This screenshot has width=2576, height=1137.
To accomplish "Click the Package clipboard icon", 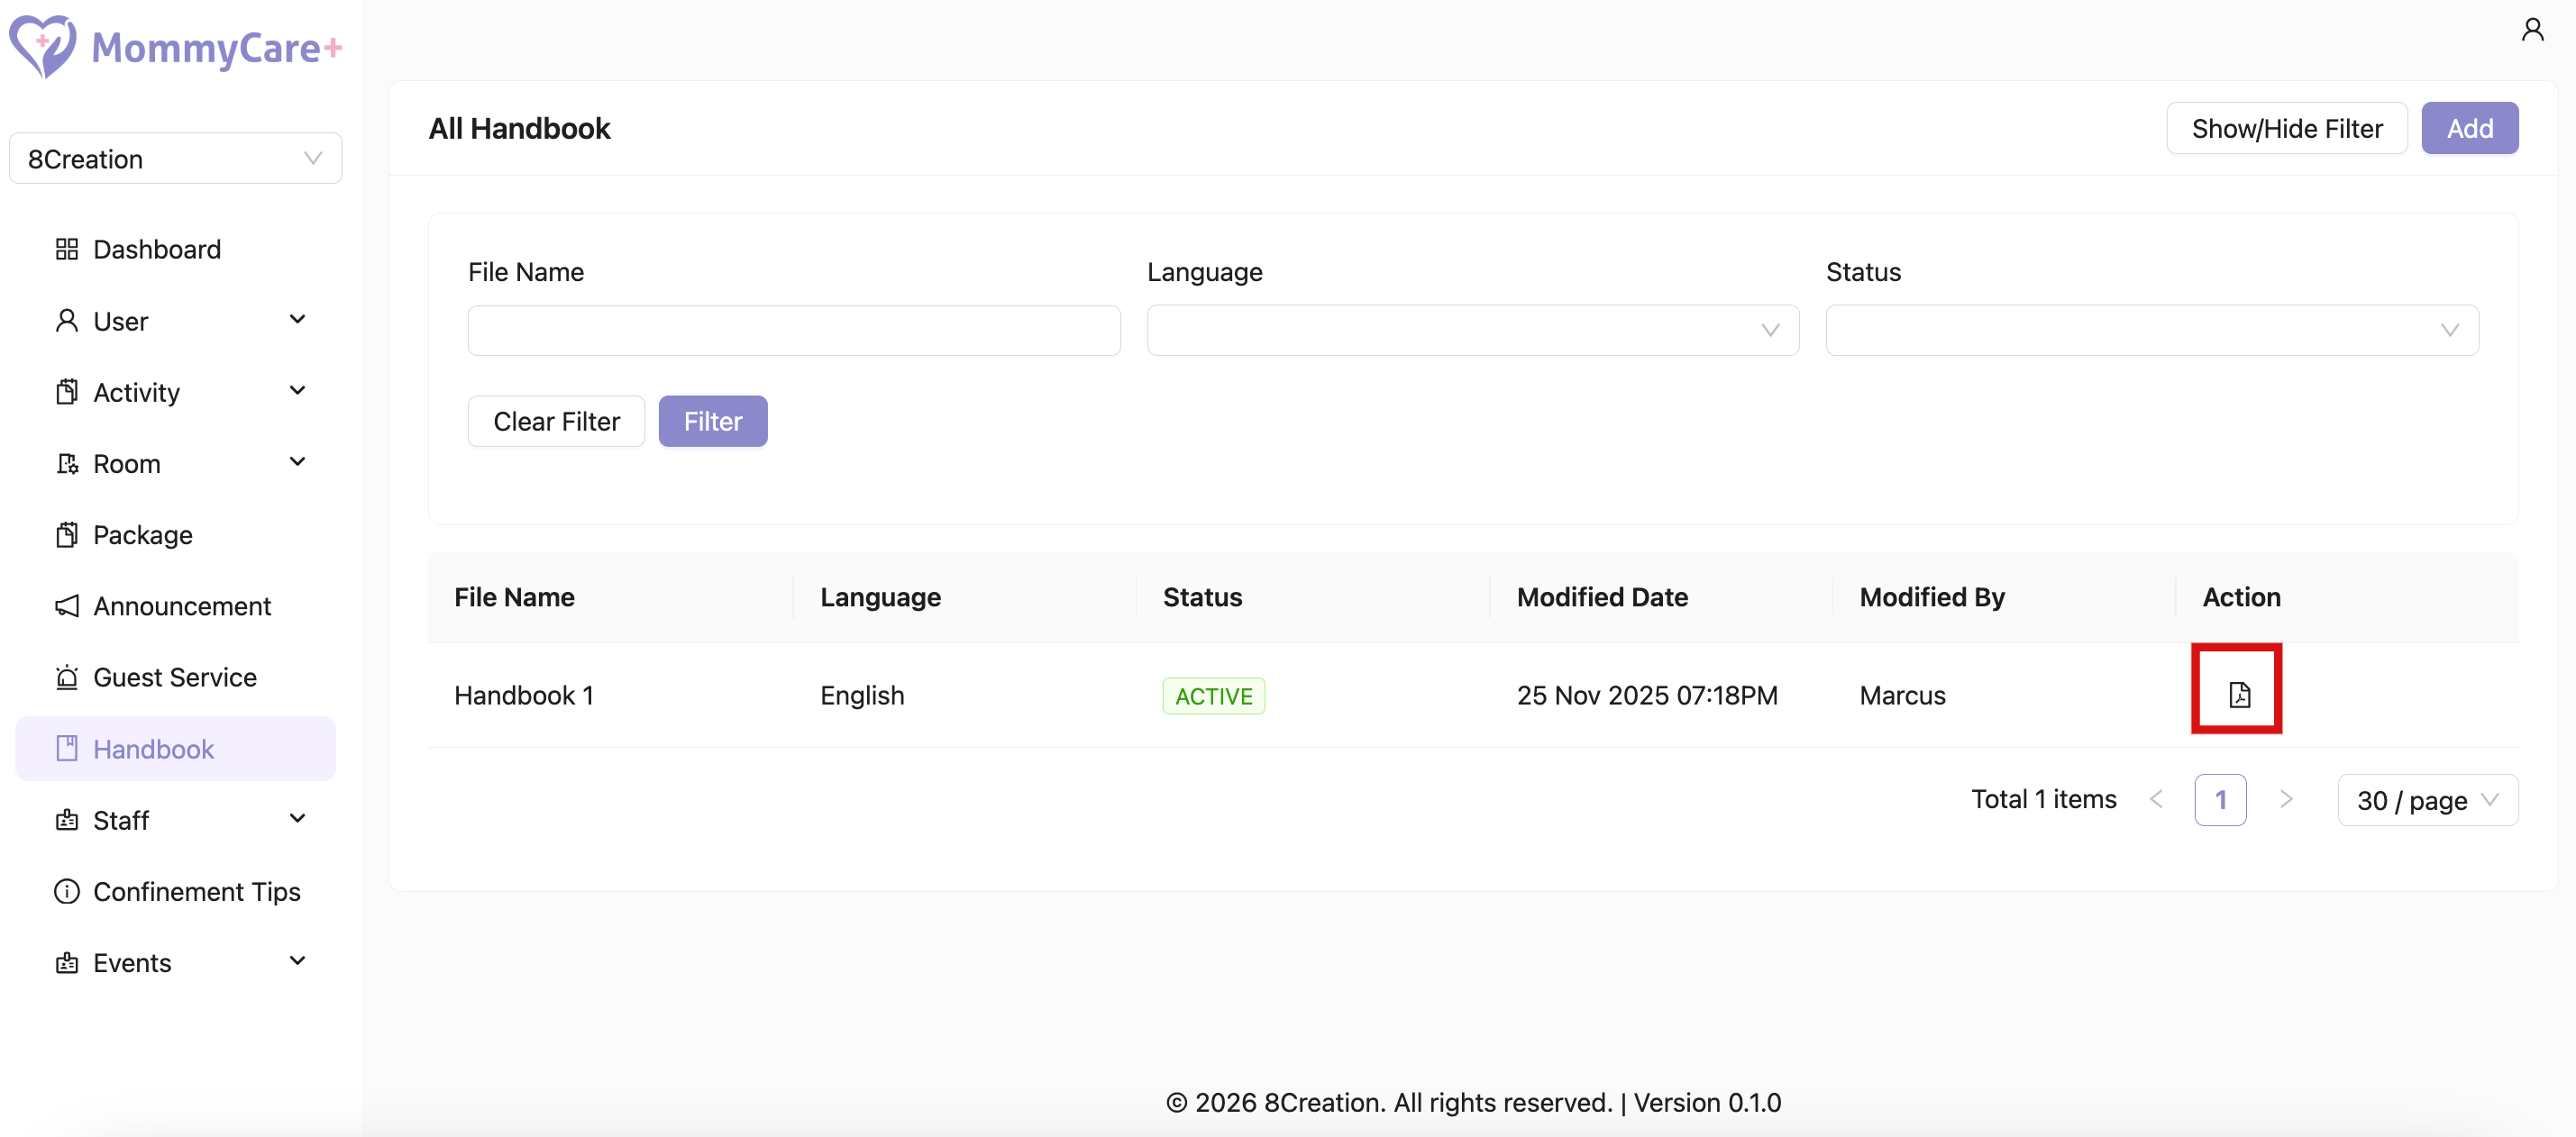I will tap(67, 535).
